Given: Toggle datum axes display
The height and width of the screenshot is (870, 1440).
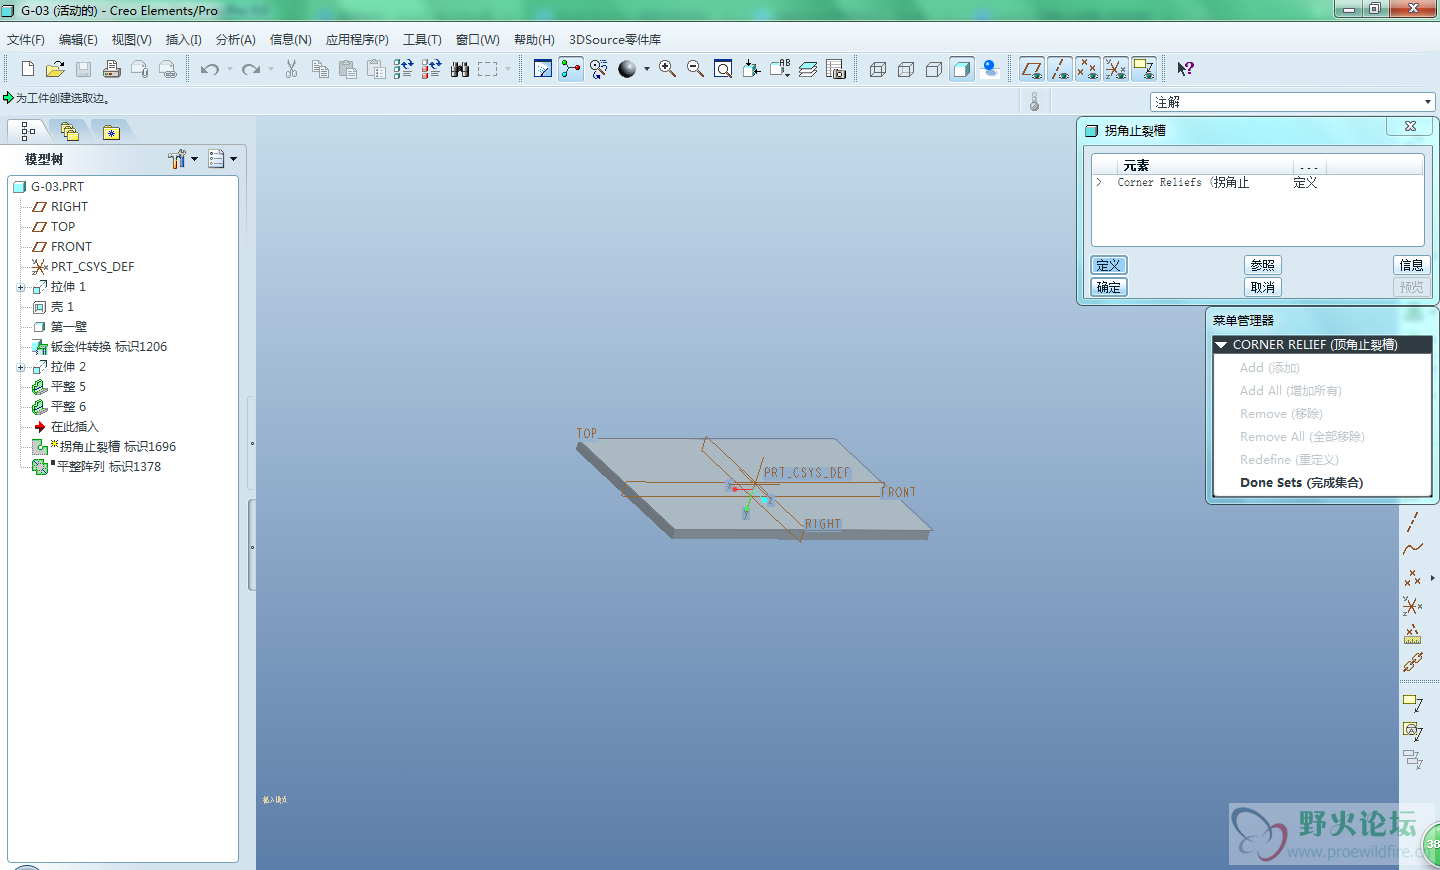Looking at the screenshot, I should pos(1059,69).
